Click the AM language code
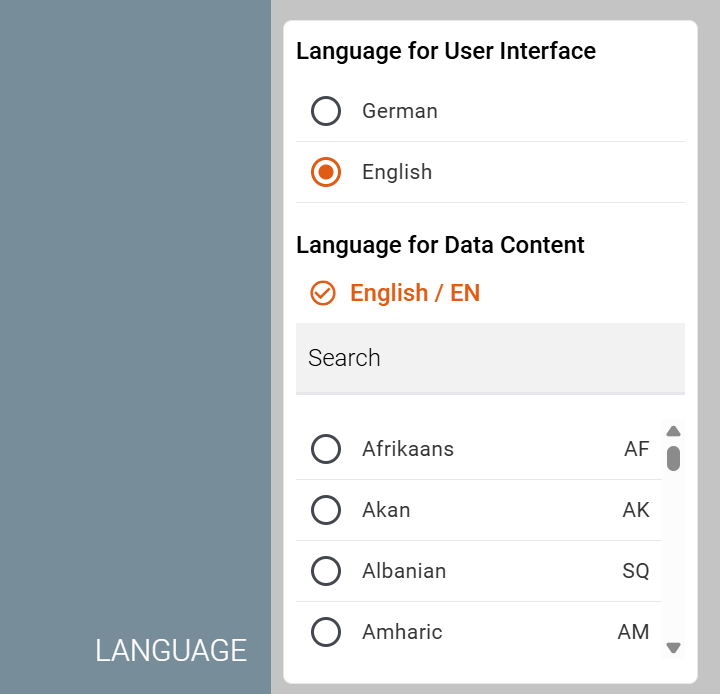 633,632
